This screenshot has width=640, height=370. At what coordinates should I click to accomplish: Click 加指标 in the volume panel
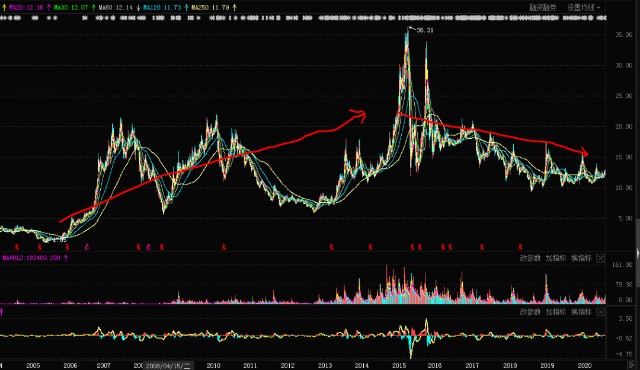(x=556, y=258)
